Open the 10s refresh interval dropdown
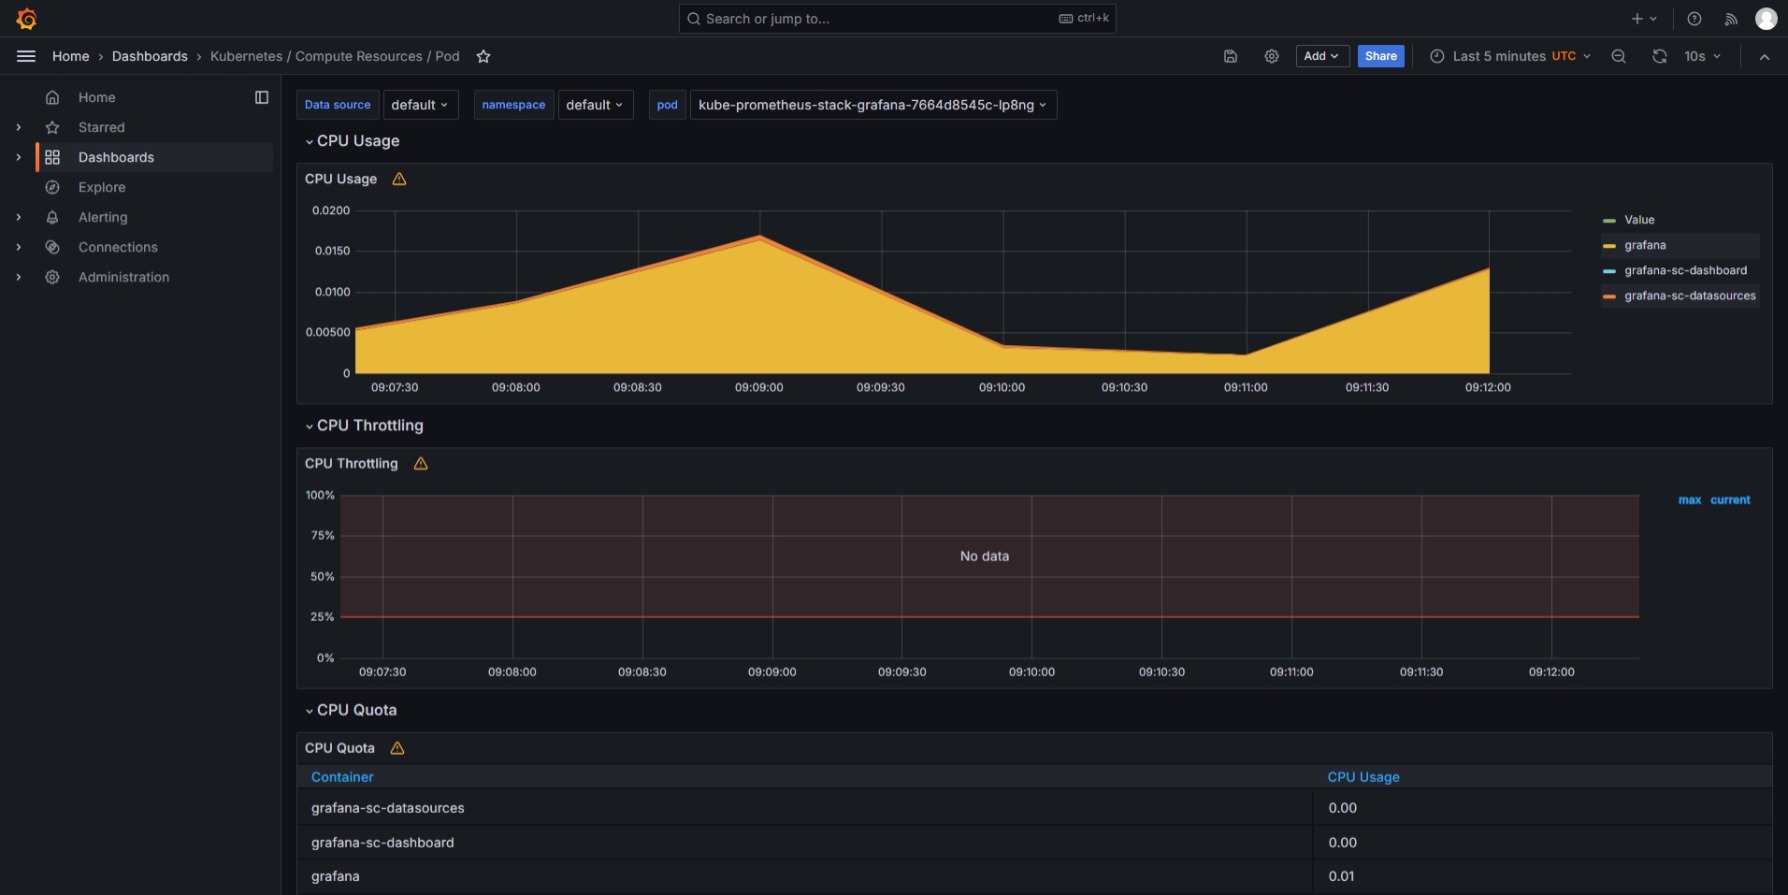1788x895 pixels. pos(1702,56)
